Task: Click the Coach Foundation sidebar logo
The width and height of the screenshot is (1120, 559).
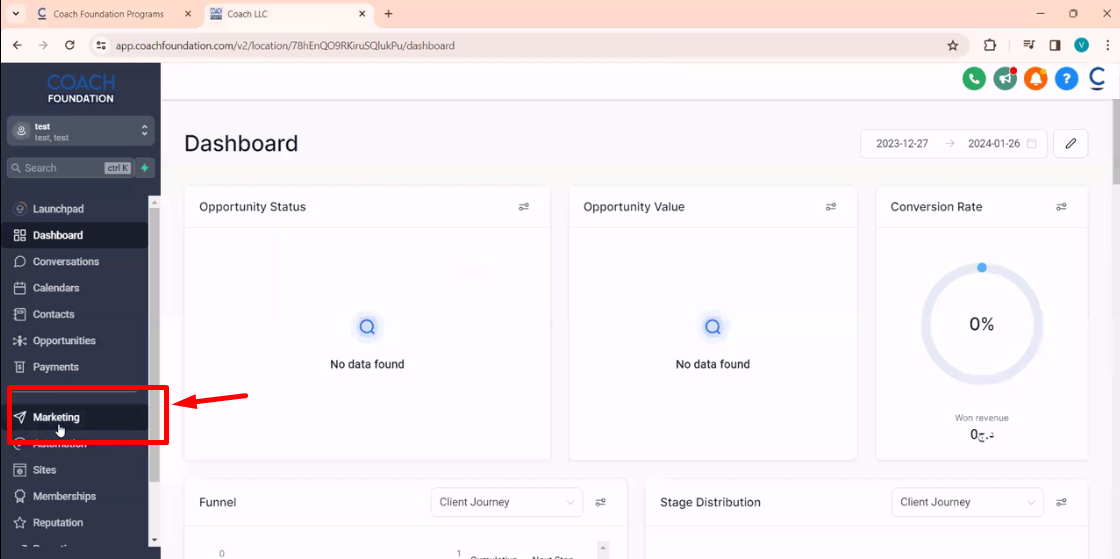Action: pyautogui.click(x=81, y=89)
